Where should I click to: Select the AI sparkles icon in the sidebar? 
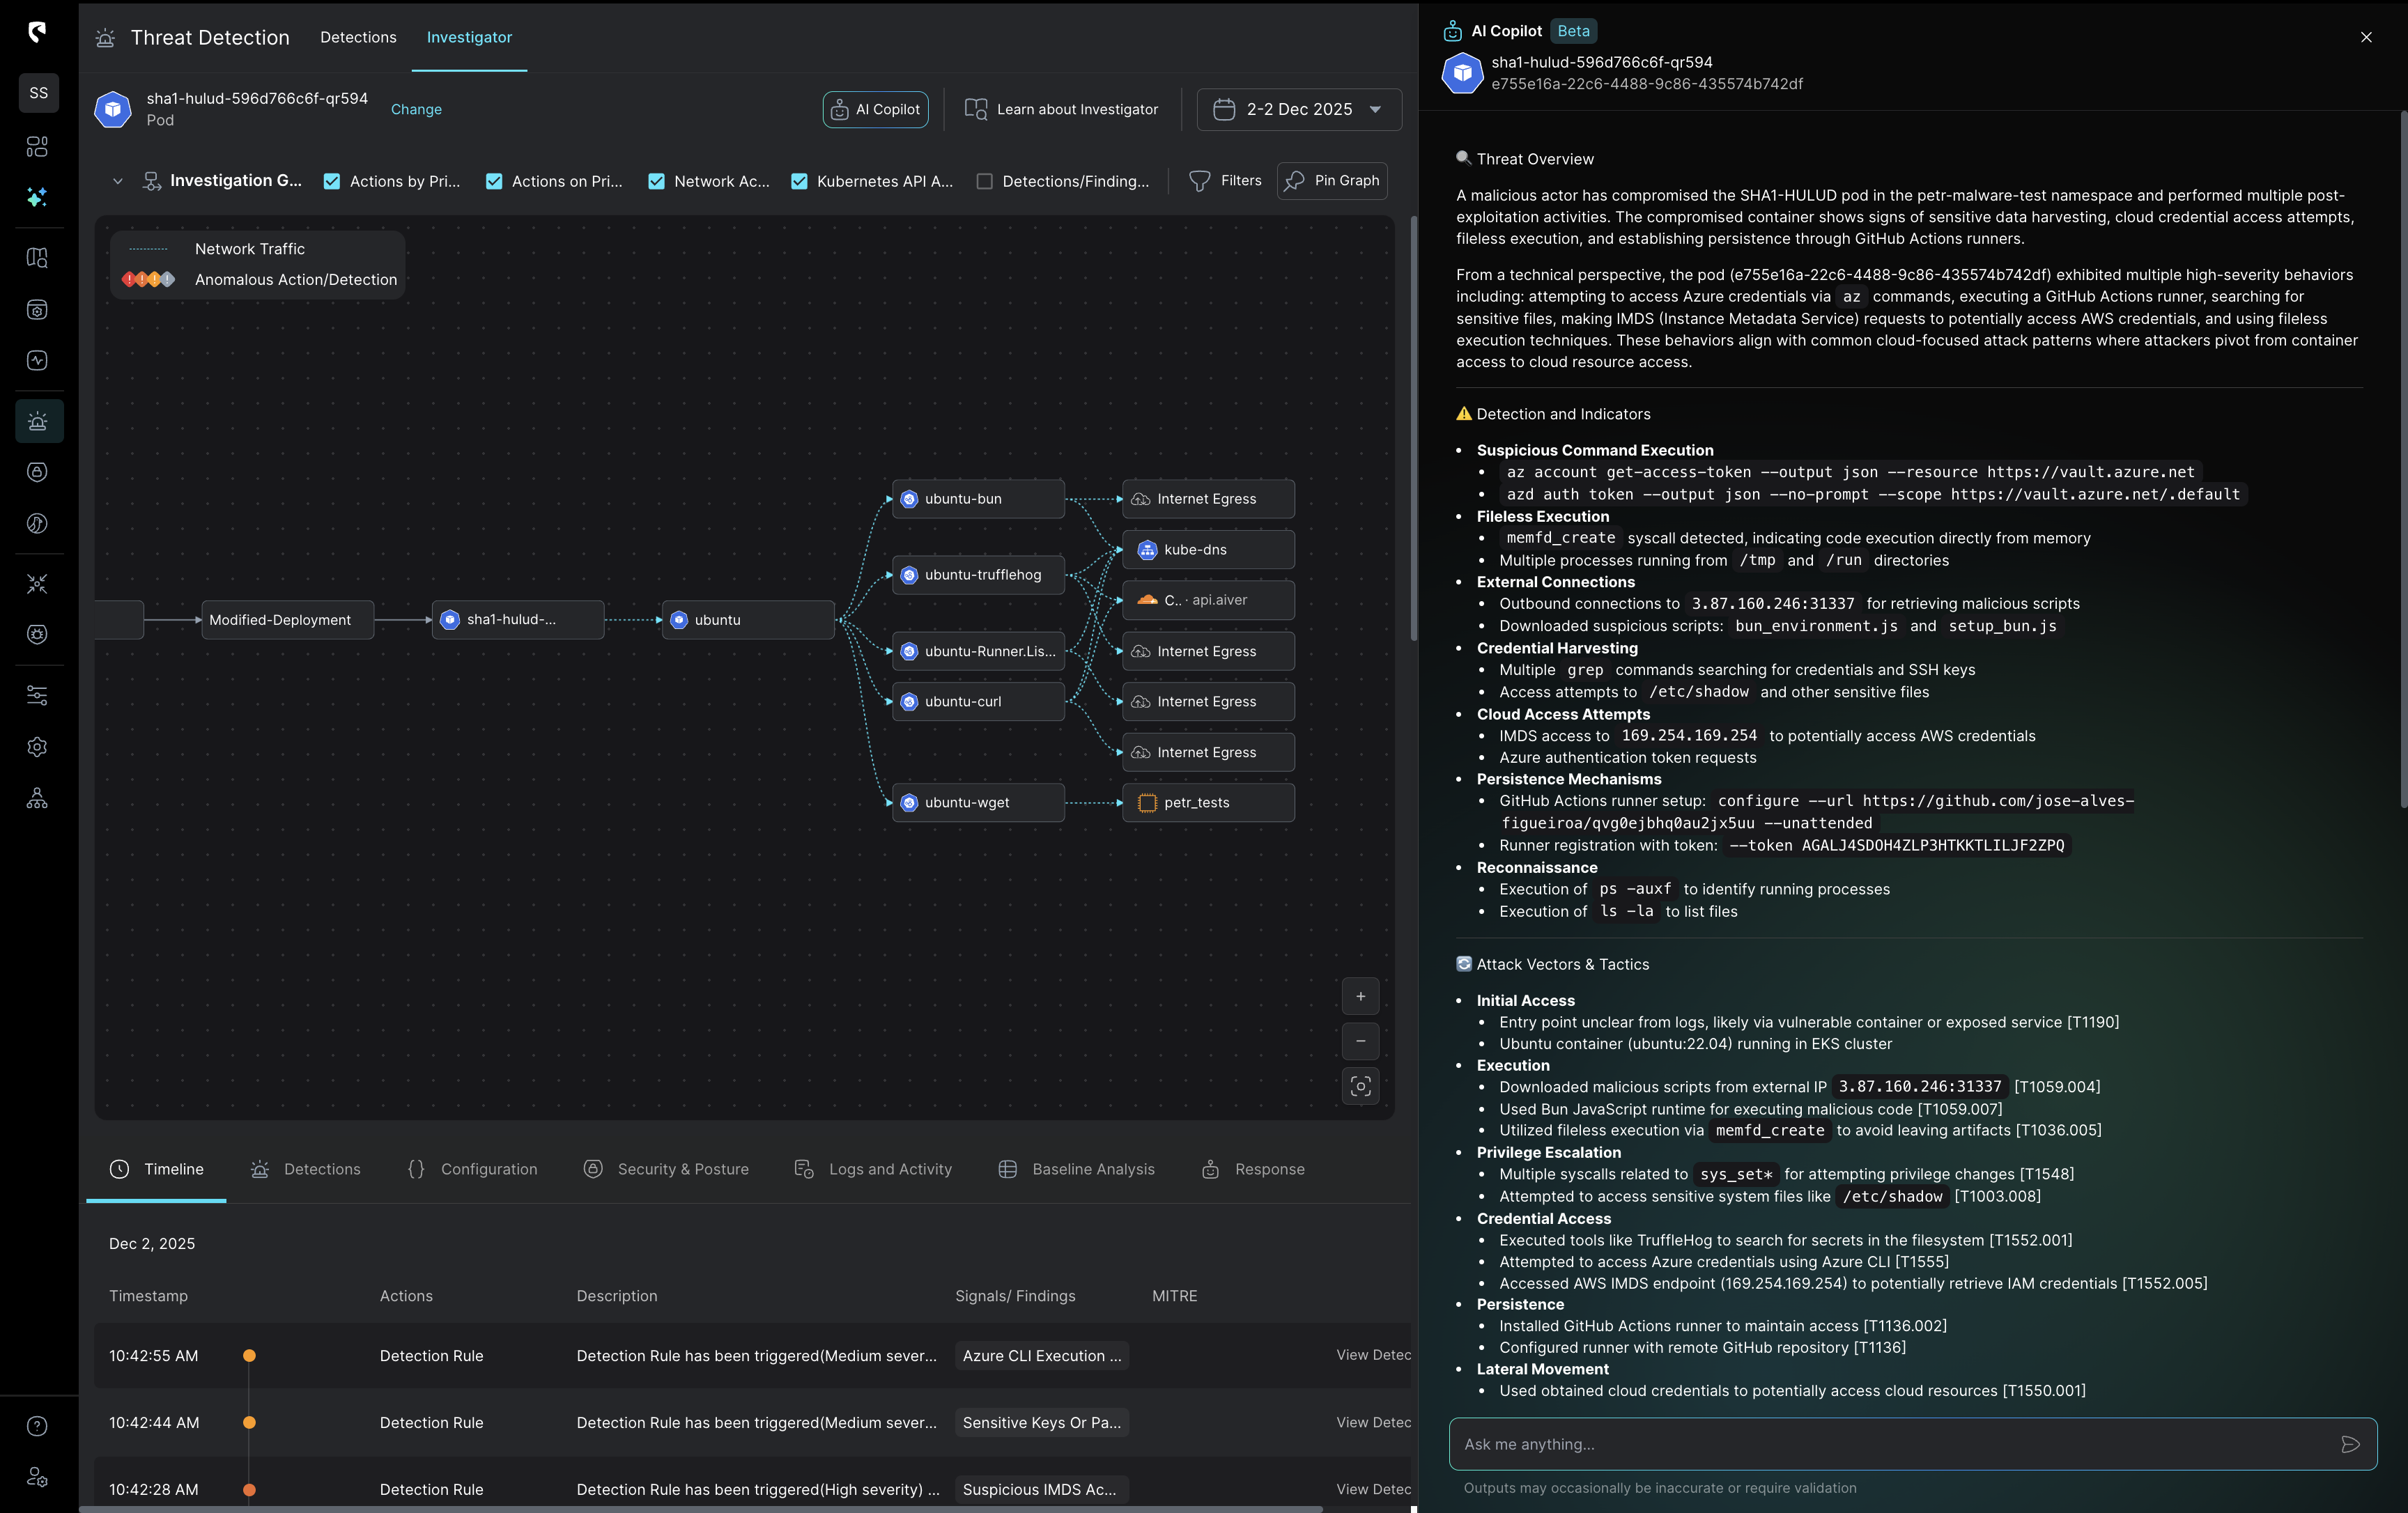pos(37,197)
